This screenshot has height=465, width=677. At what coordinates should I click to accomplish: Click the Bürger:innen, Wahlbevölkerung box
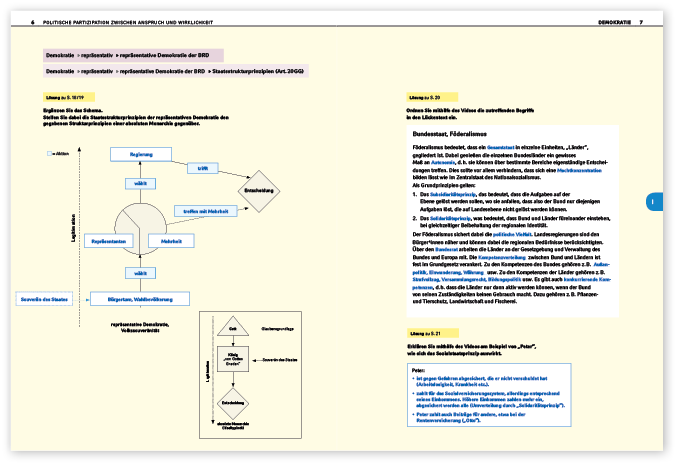pyautogui.click(x=139, y=298)
